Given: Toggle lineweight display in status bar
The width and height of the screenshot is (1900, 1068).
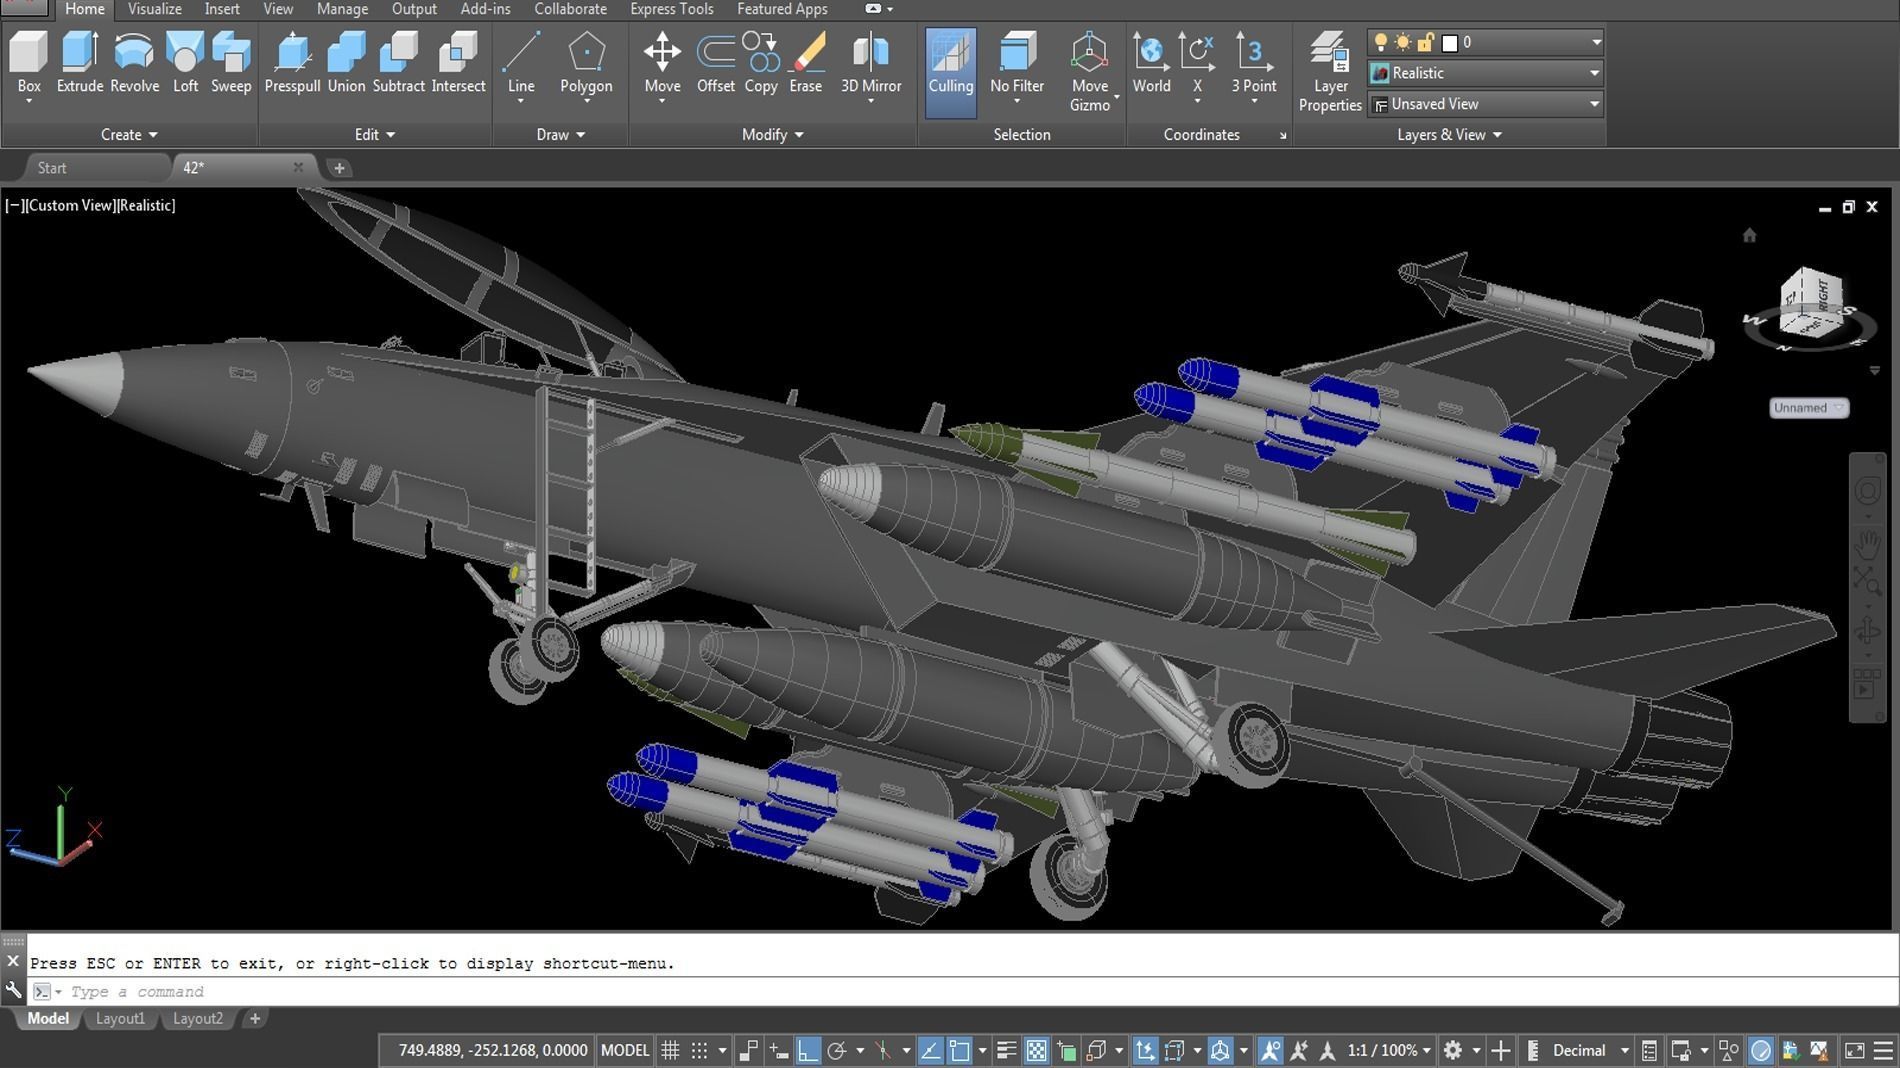Looking at the screenshot, I should coord(1006,1050).
